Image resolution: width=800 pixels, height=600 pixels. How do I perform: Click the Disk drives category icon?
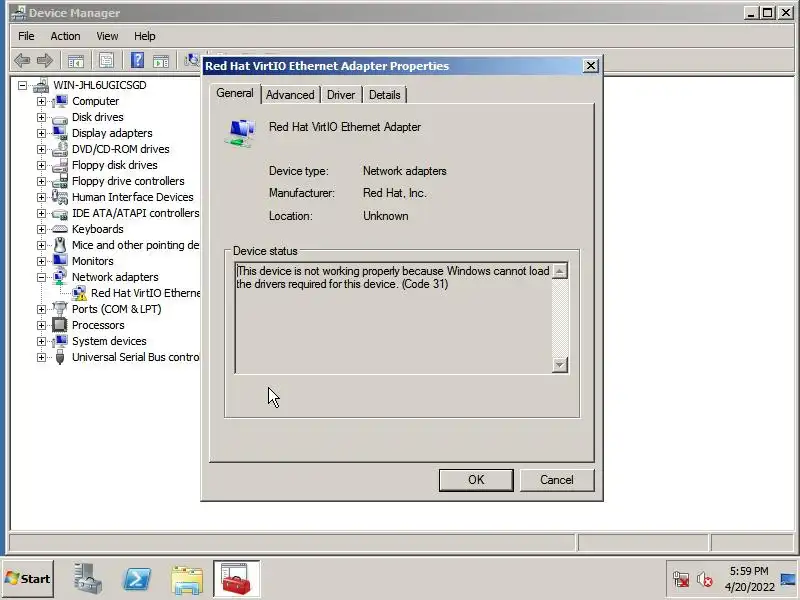click(60, 118)
